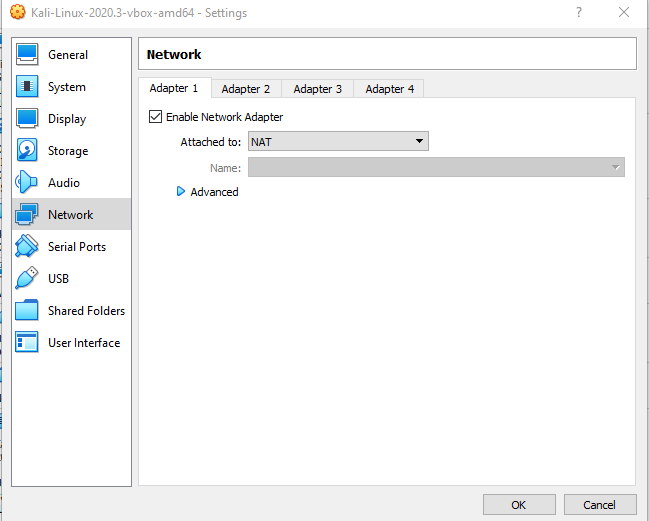Open General settings via its monitor icon
The width and height of the screenshot is (649, 521).
[27, 54]
